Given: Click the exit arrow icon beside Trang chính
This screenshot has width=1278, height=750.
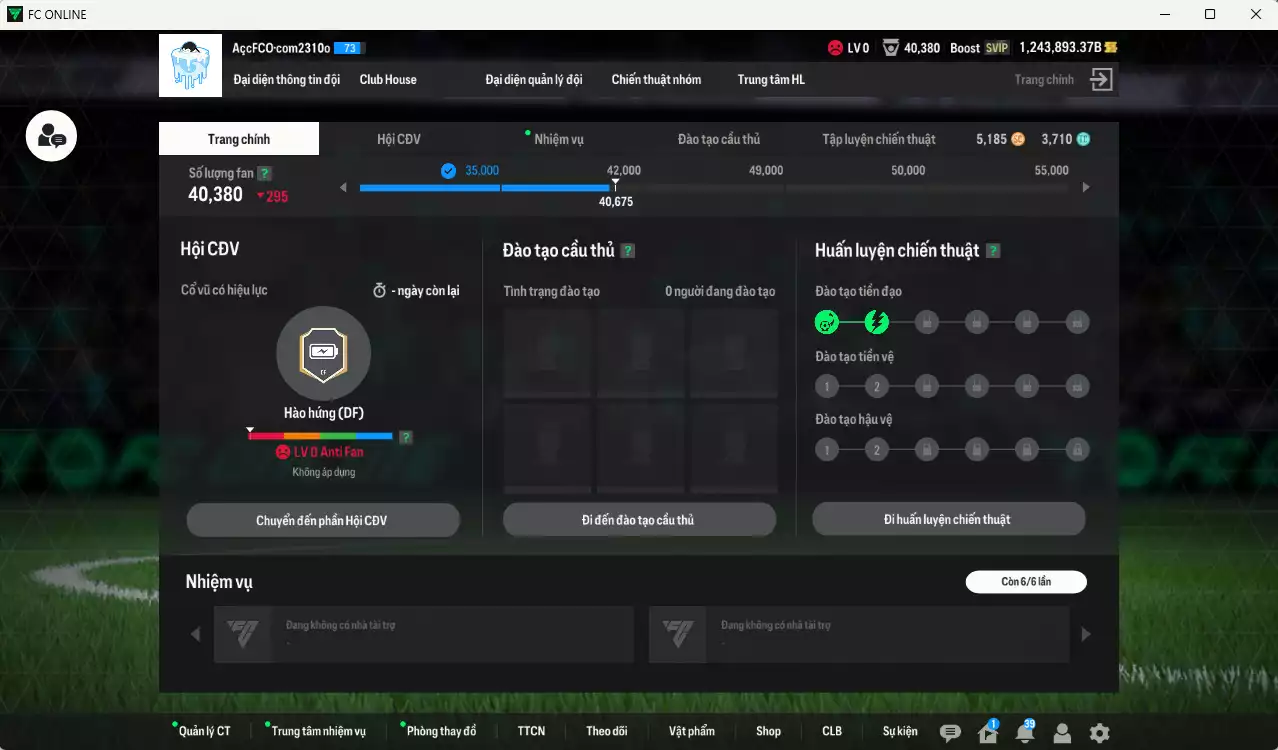Looking at the screenshot, I should pyautogui.click(x=1101, y=80).
